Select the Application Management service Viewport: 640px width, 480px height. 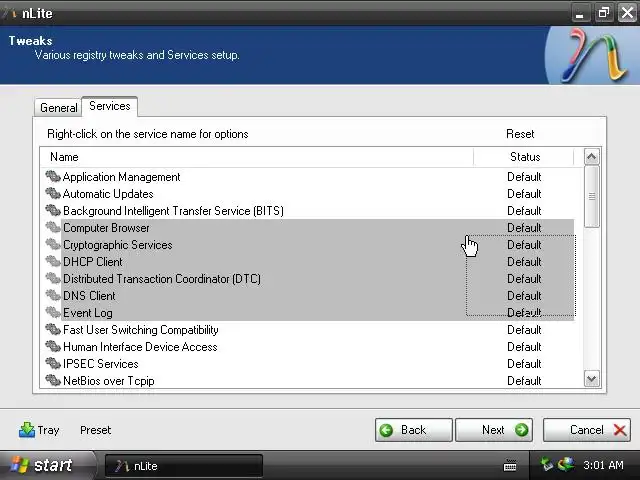point(121,177)
